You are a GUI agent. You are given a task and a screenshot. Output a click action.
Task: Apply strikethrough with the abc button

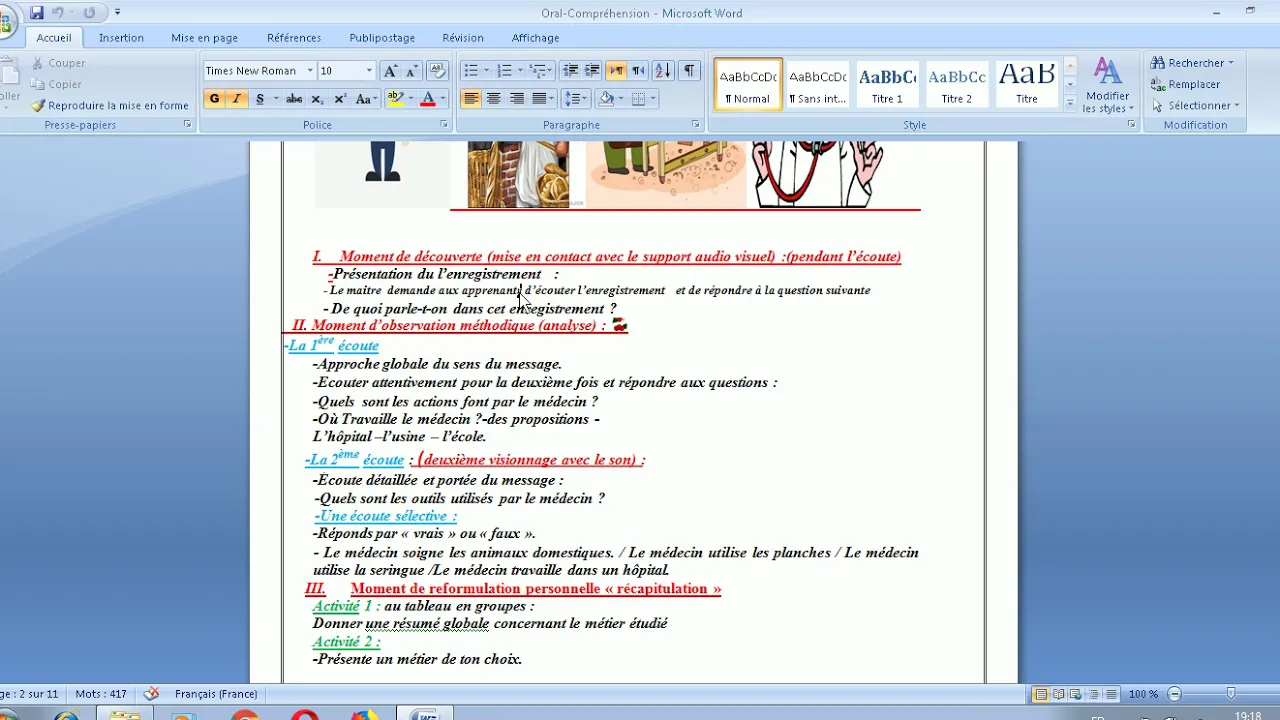[294, 99]
